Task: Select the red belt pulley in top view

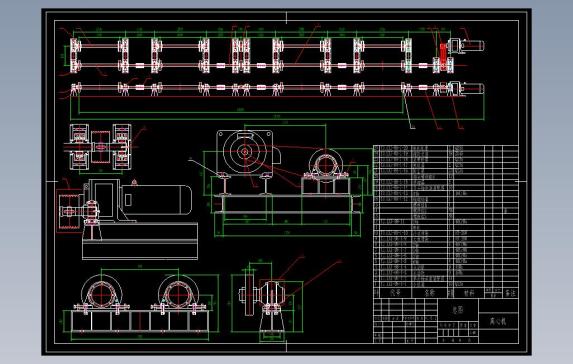Action: point(443,56)
